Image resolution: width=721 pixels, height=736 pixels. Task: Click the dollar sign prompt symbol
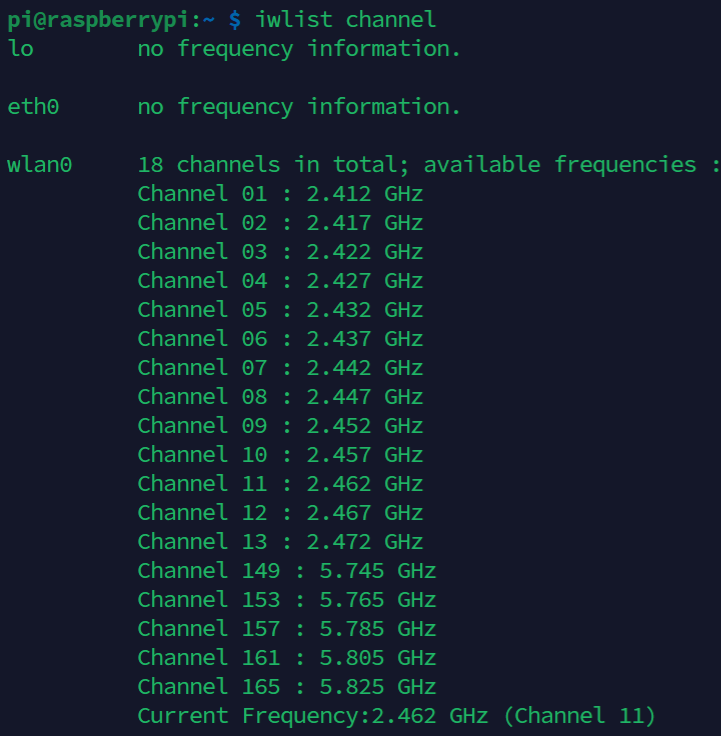coord(235,20)
